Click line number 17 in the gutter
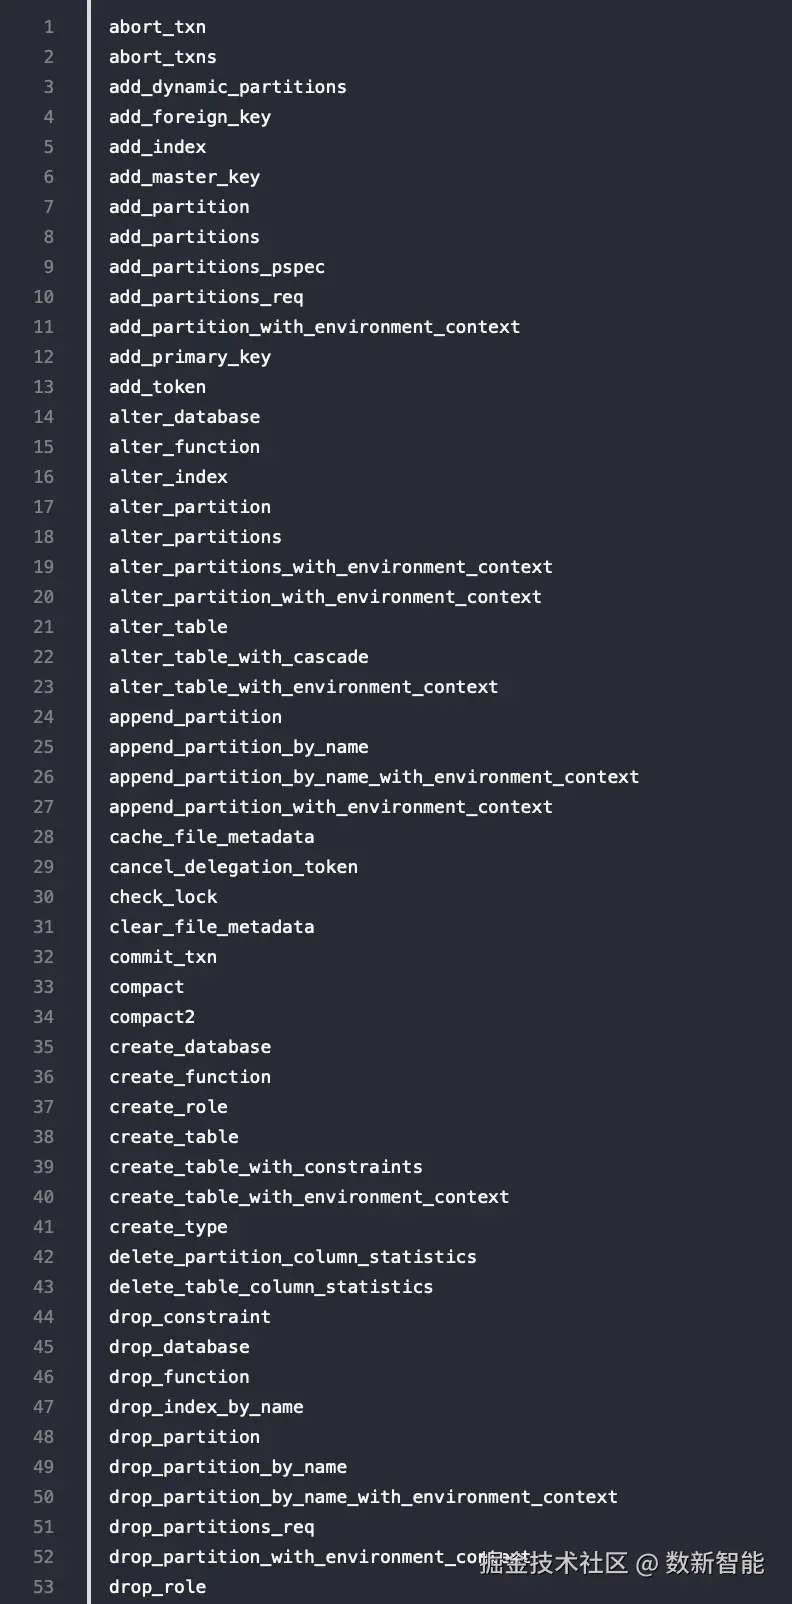Image resolution: width=792 pixels, height=1604 pixels. pos(44,507)
